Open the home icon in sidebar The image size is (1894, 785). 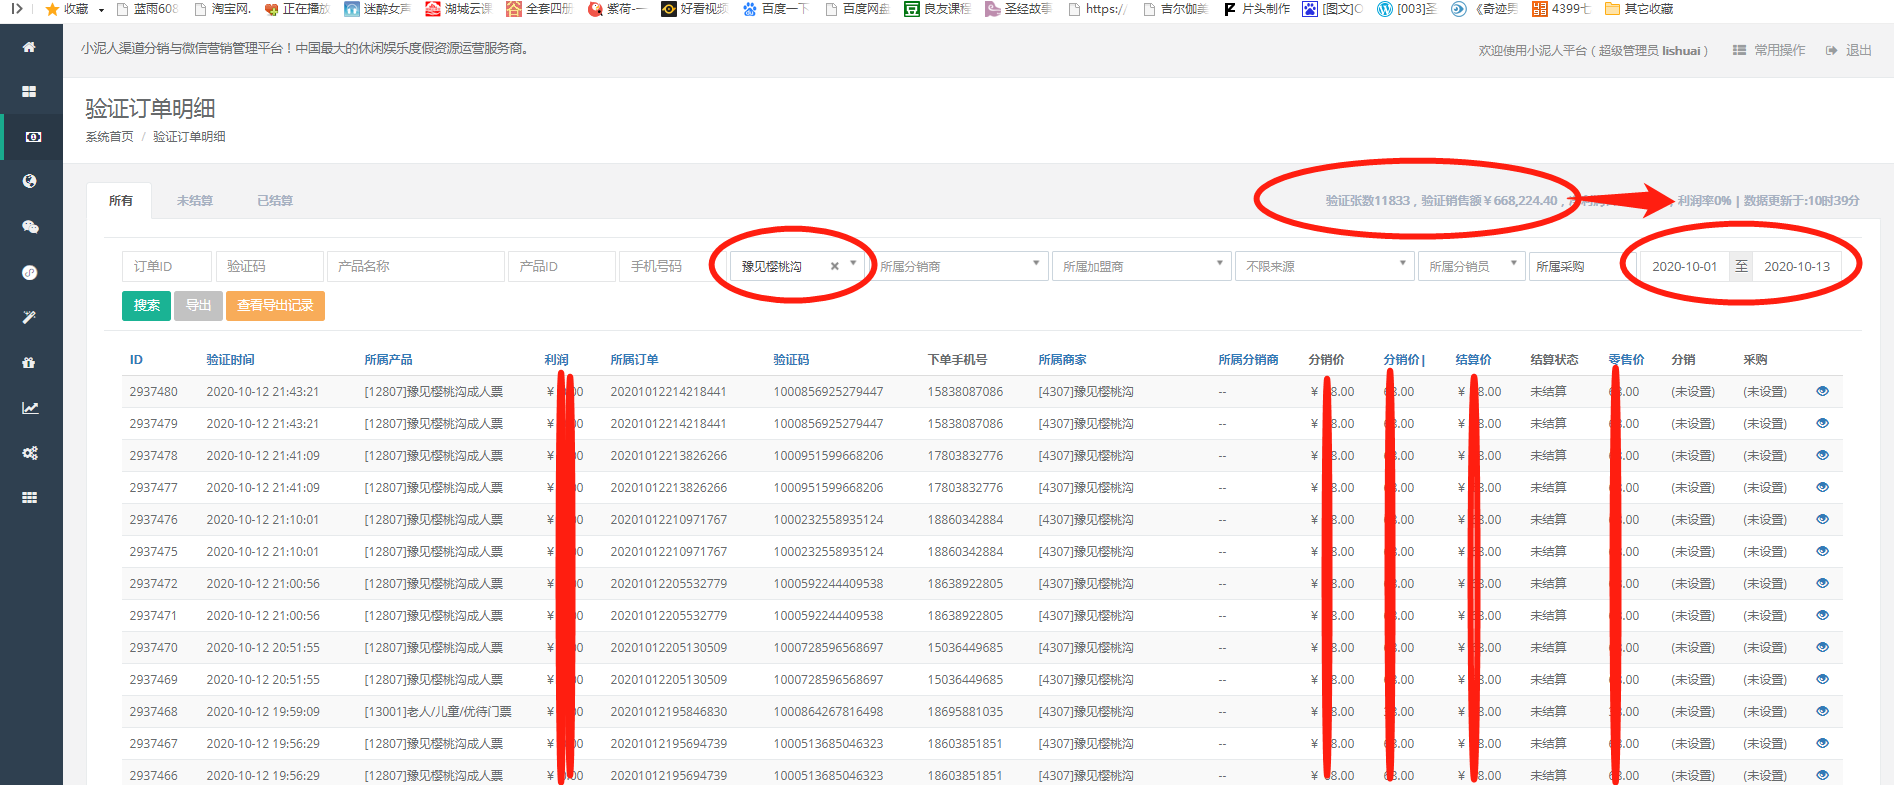[29, 47]
